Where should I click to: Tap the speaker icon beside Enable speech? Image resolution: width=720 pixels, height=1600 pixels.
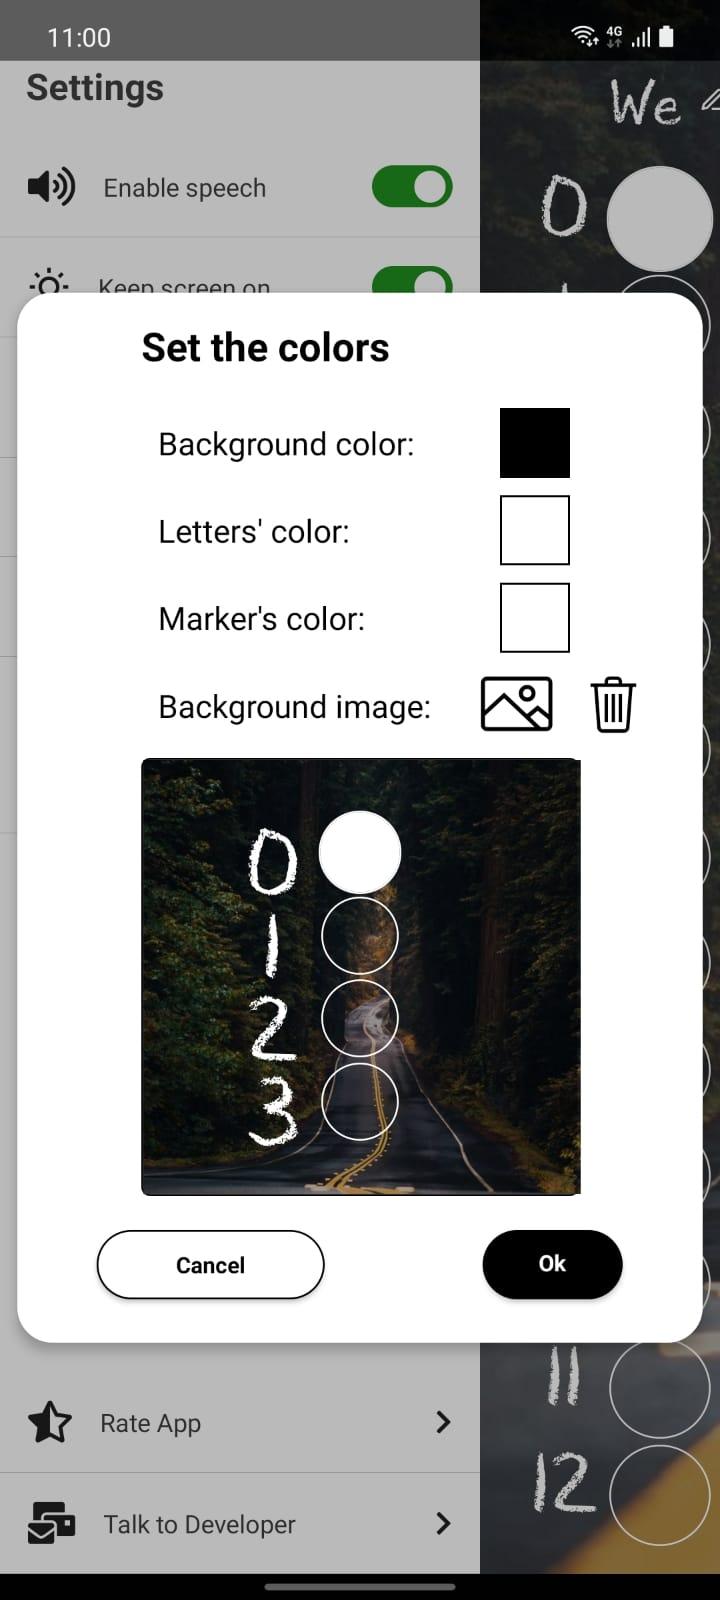[51, 186]
